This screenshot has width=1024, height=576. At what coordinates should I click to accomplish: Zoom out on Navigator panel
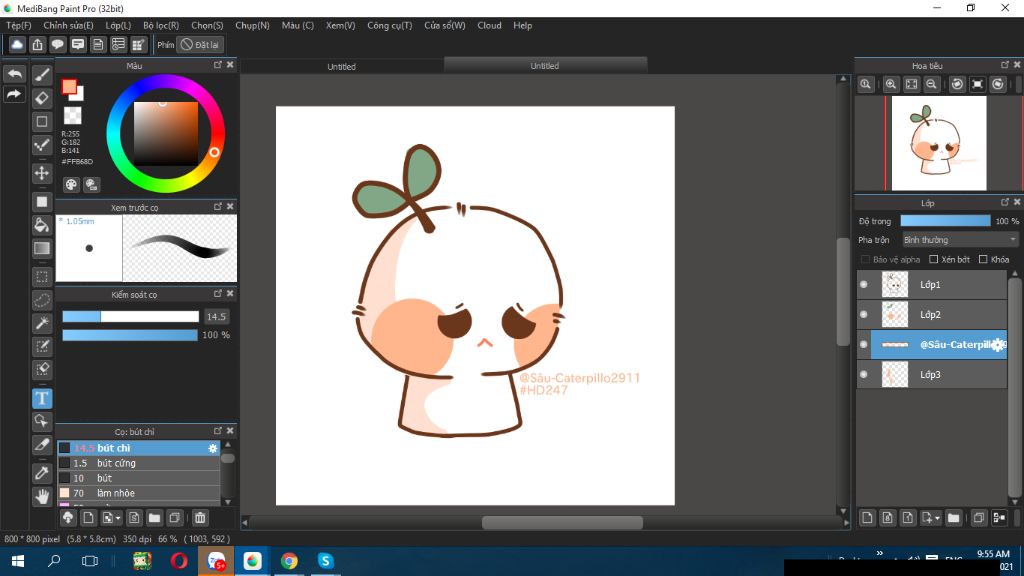tap(932, 84)
